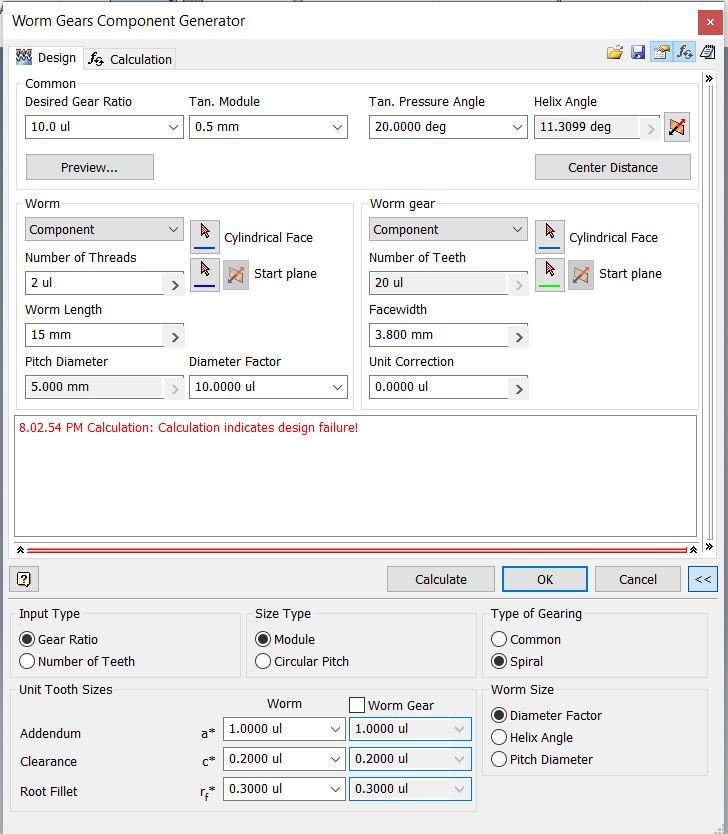Viewport: 728px width, 834px height.
Task: Click the Center Distance button
Action: pyautogui.click(x=613, y=168)
